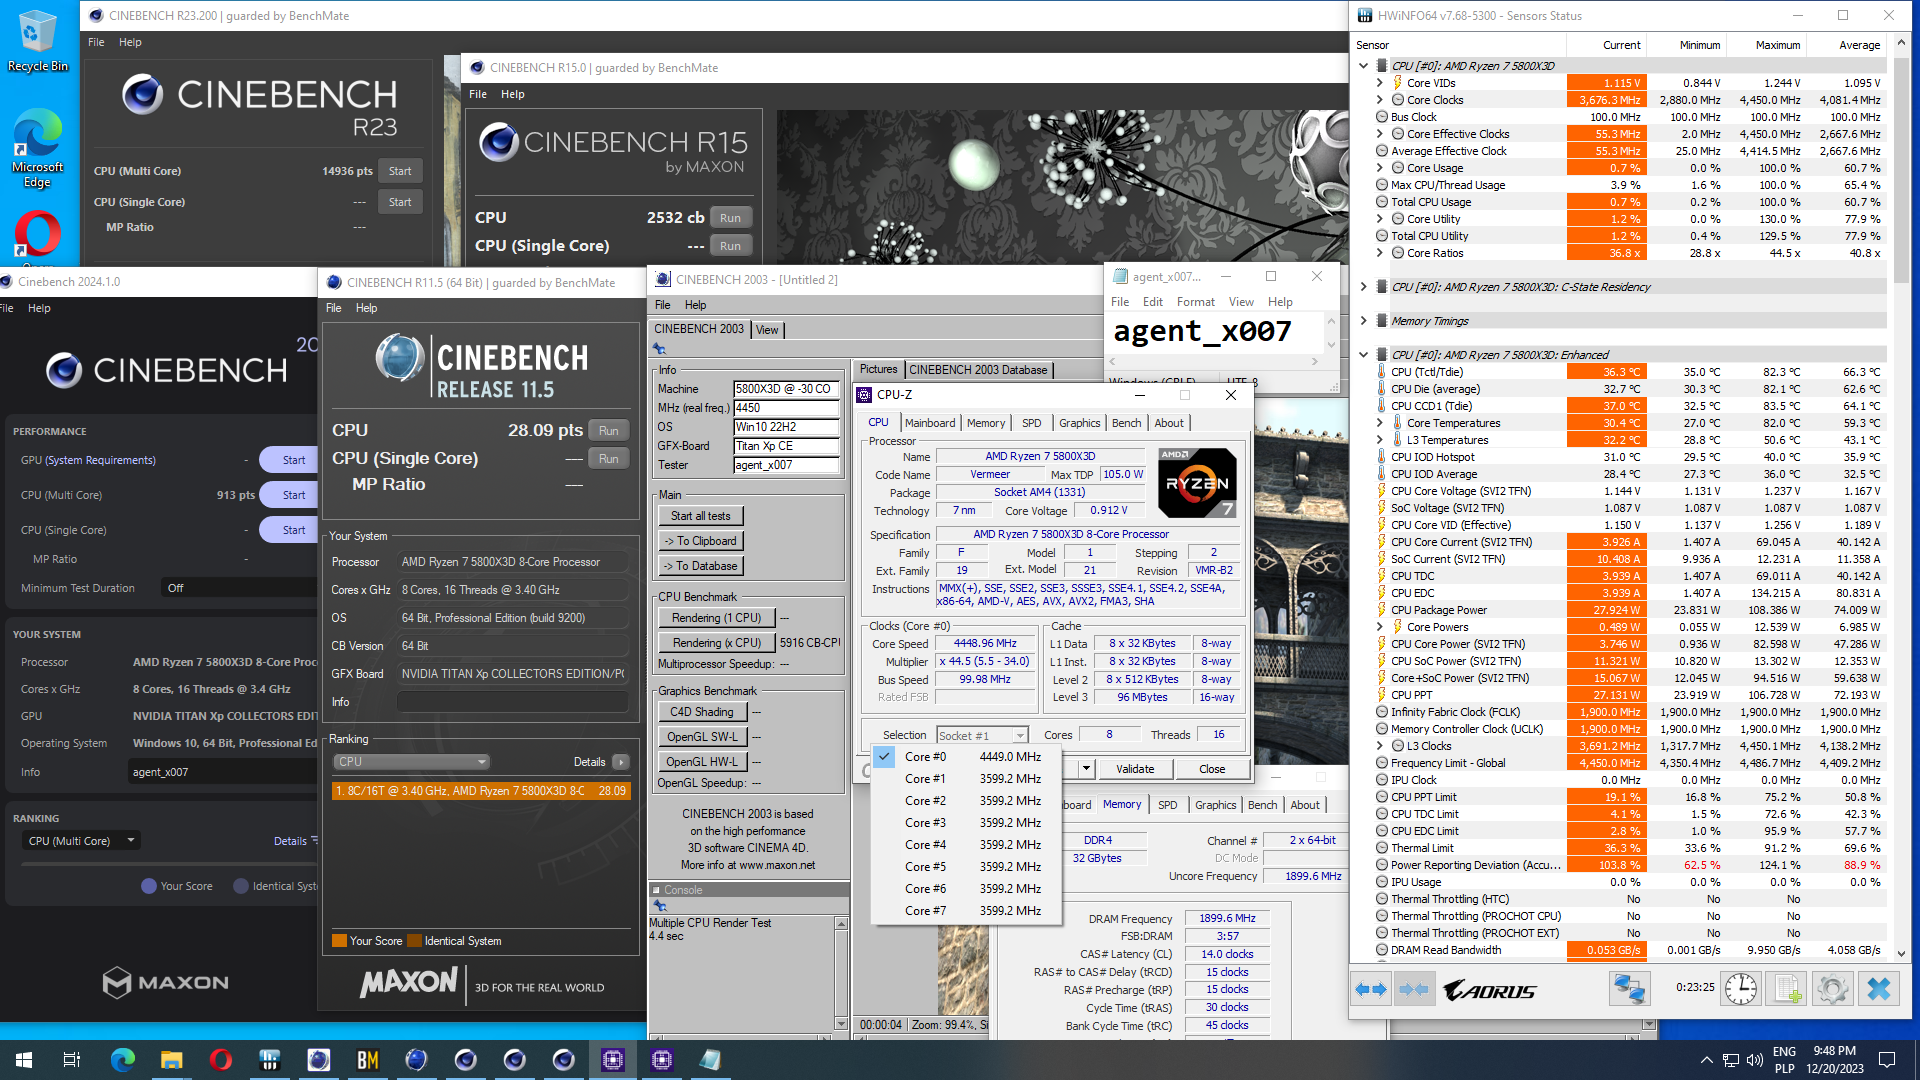The width and height of the screenshot is (1920, 1080).
Task: Open HWiNFO sensor settings gear icon
Action: pos(1832,989)
